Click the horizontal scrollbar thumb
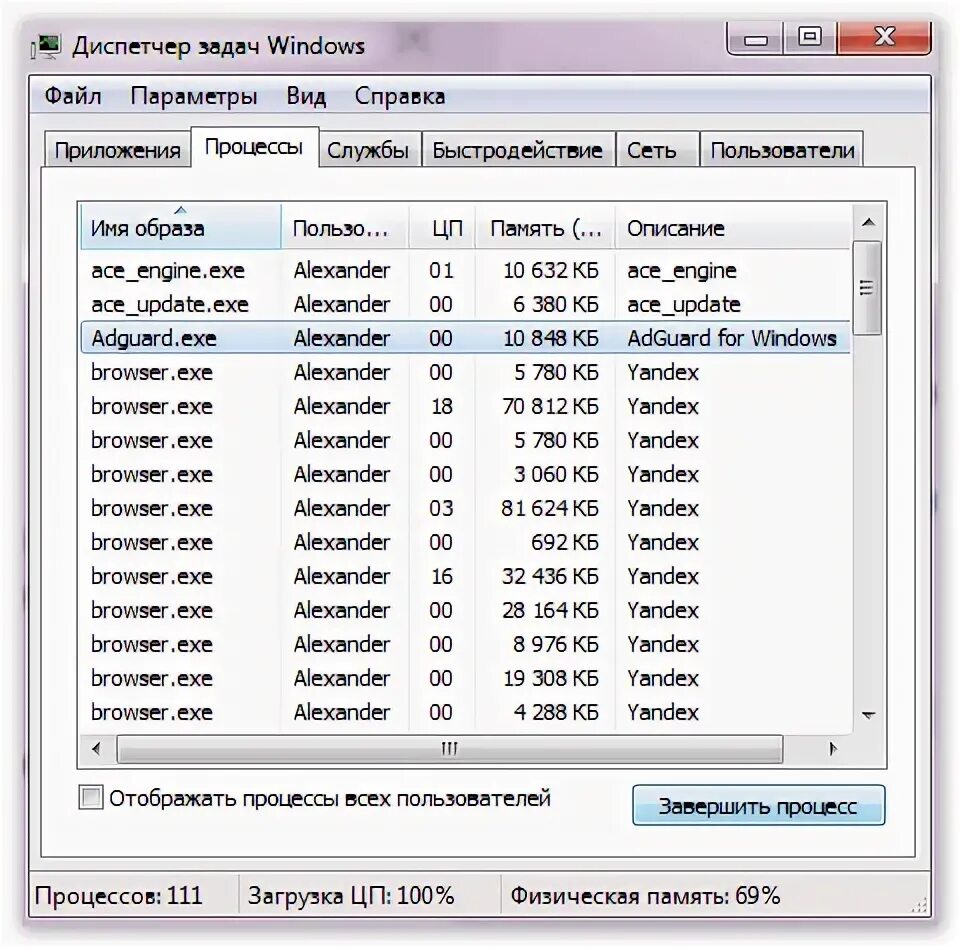This screenshot has width=960, height=948. tap(450, 748)
